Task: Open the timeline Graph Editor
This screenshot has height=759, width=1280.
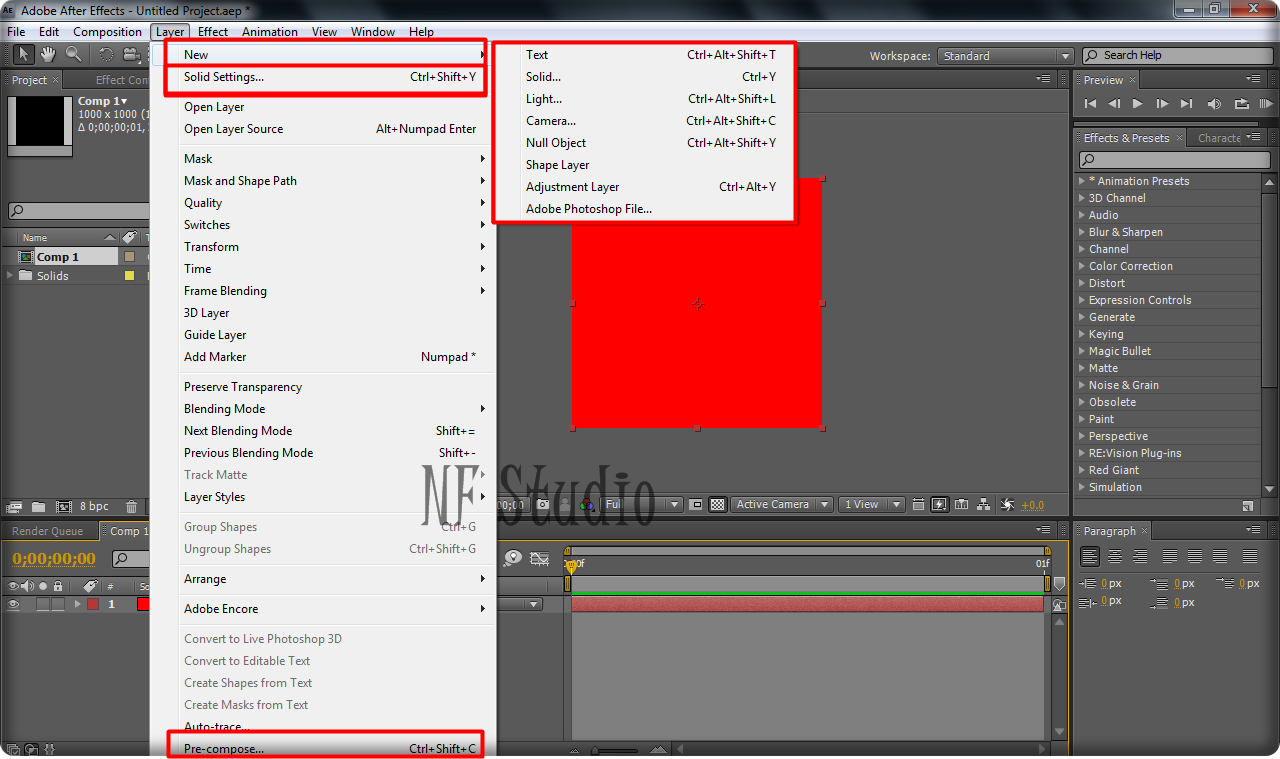Action: 540,559
